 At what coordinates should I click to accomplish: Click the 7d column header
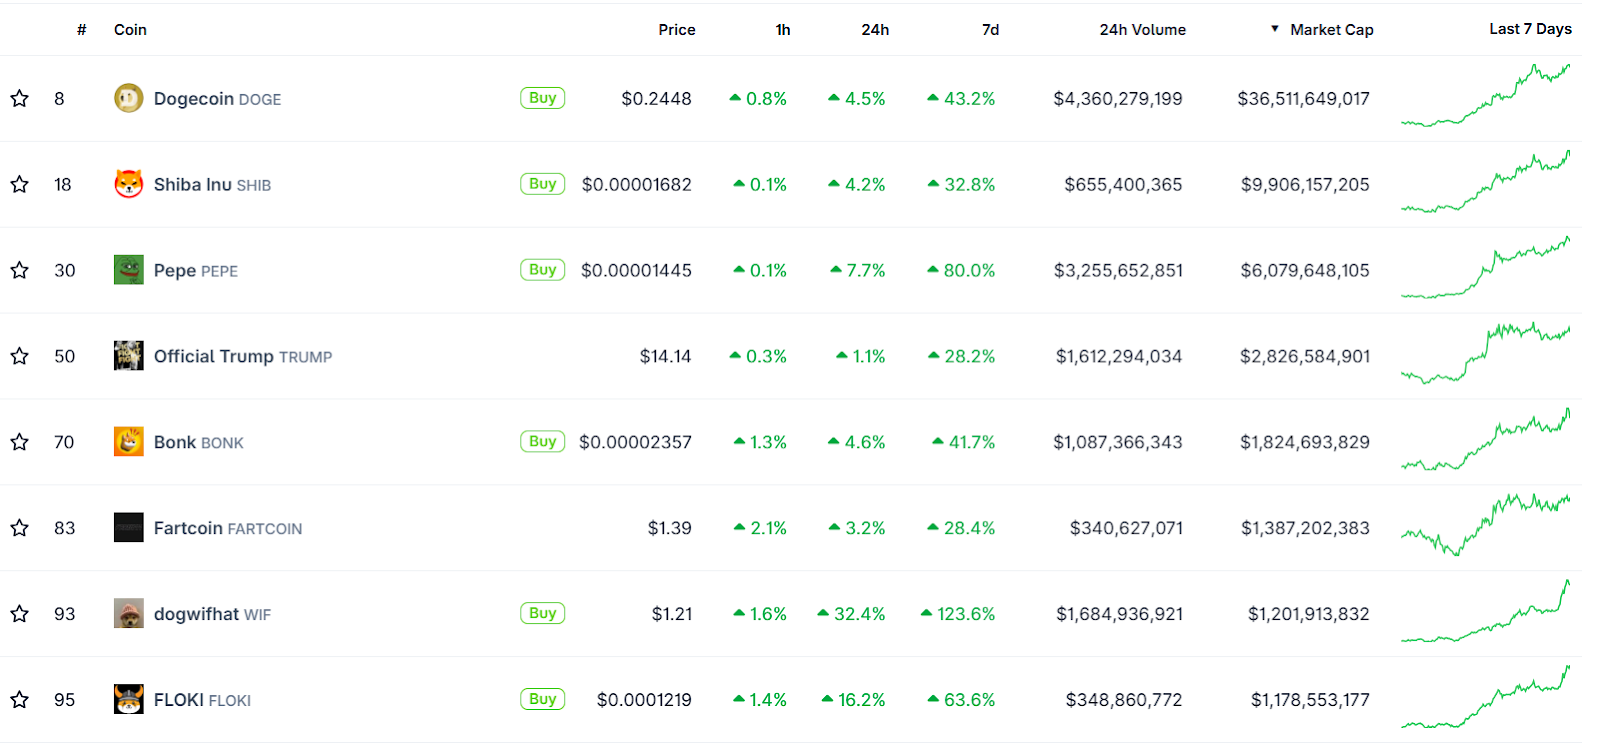click(x=990, y=30)
